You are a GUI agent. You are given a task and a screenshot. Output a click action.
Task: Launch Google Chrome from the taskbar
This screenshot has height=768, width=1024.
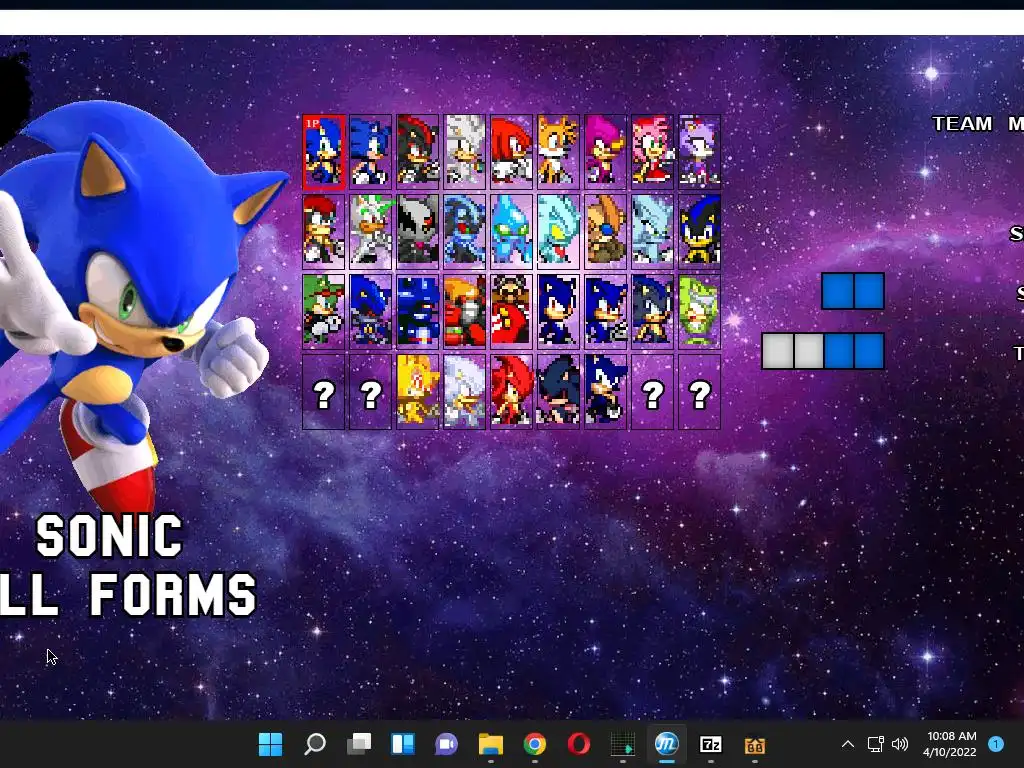point(535,744)
